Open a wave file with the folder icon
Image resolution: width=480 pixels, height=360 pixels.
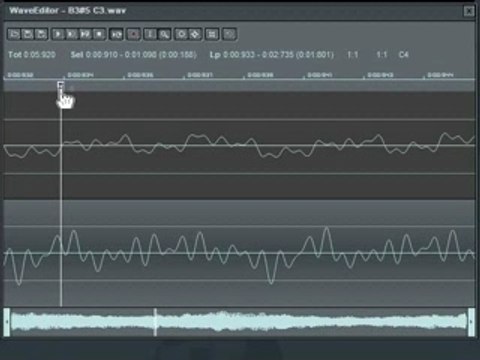point(14,34)
